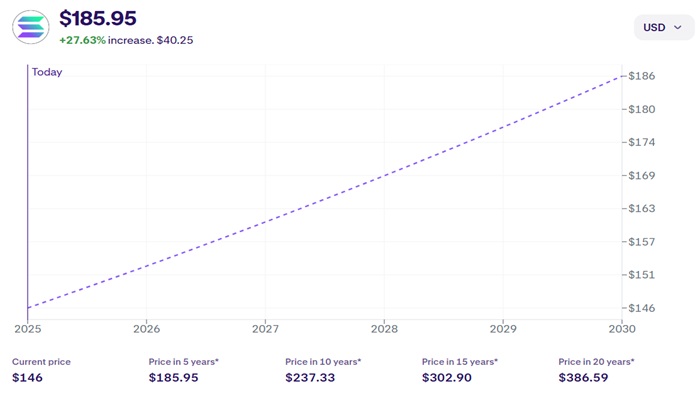Click the $186 y-axis label

pyautogui.click(x=641, y=76)
